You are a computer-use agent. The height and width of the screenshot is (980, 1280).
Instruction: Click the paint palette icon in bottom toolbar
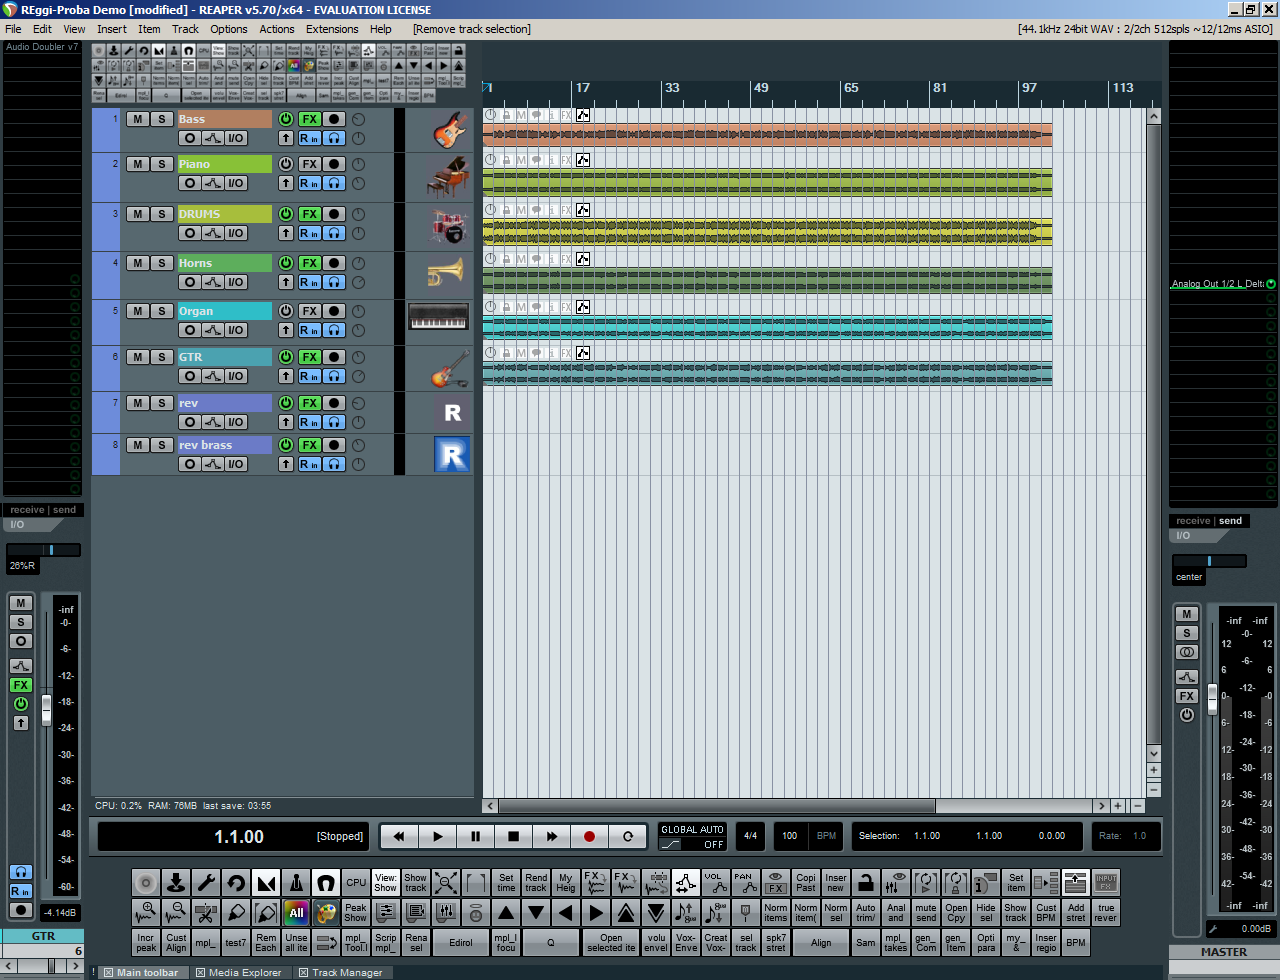pyautogui.click(x=326, y=912)
